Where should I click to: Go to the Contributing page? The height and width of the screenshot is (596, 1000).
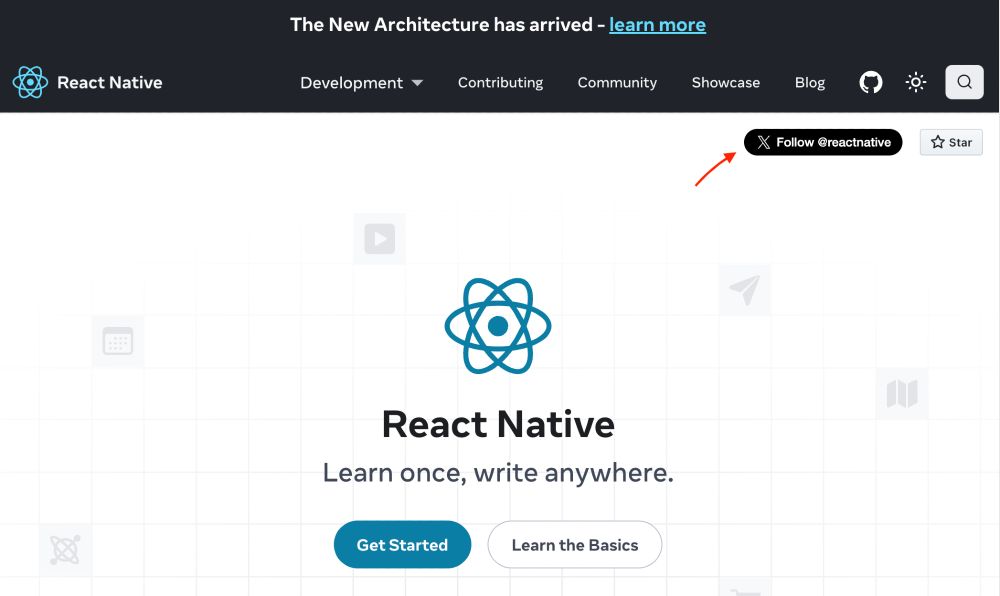(x=501, y=83)
